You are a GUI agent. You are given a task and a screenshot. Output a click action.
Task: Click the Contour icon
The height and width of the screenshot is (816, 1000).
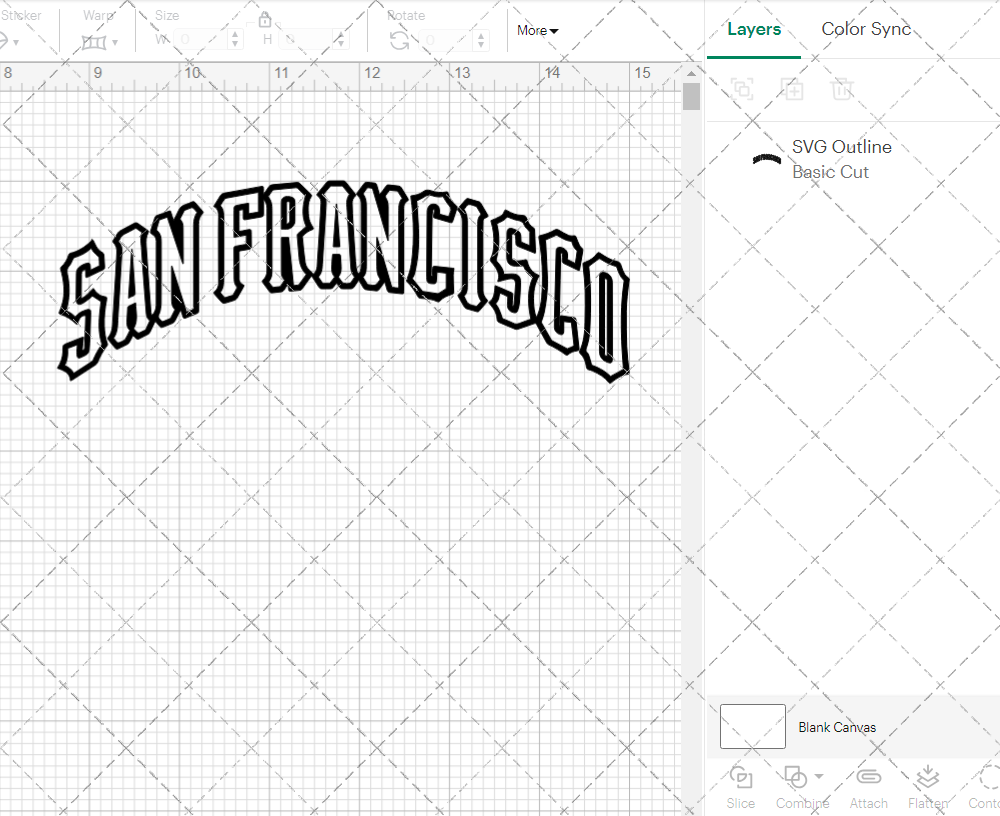click(988, 777)
